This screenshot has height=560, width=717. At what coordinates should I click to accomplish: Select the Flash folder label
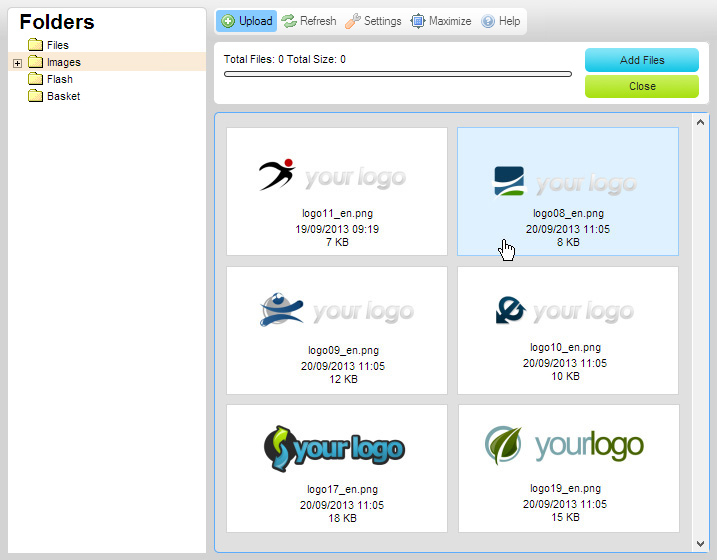pyautogui.click(x=59, y=79)
